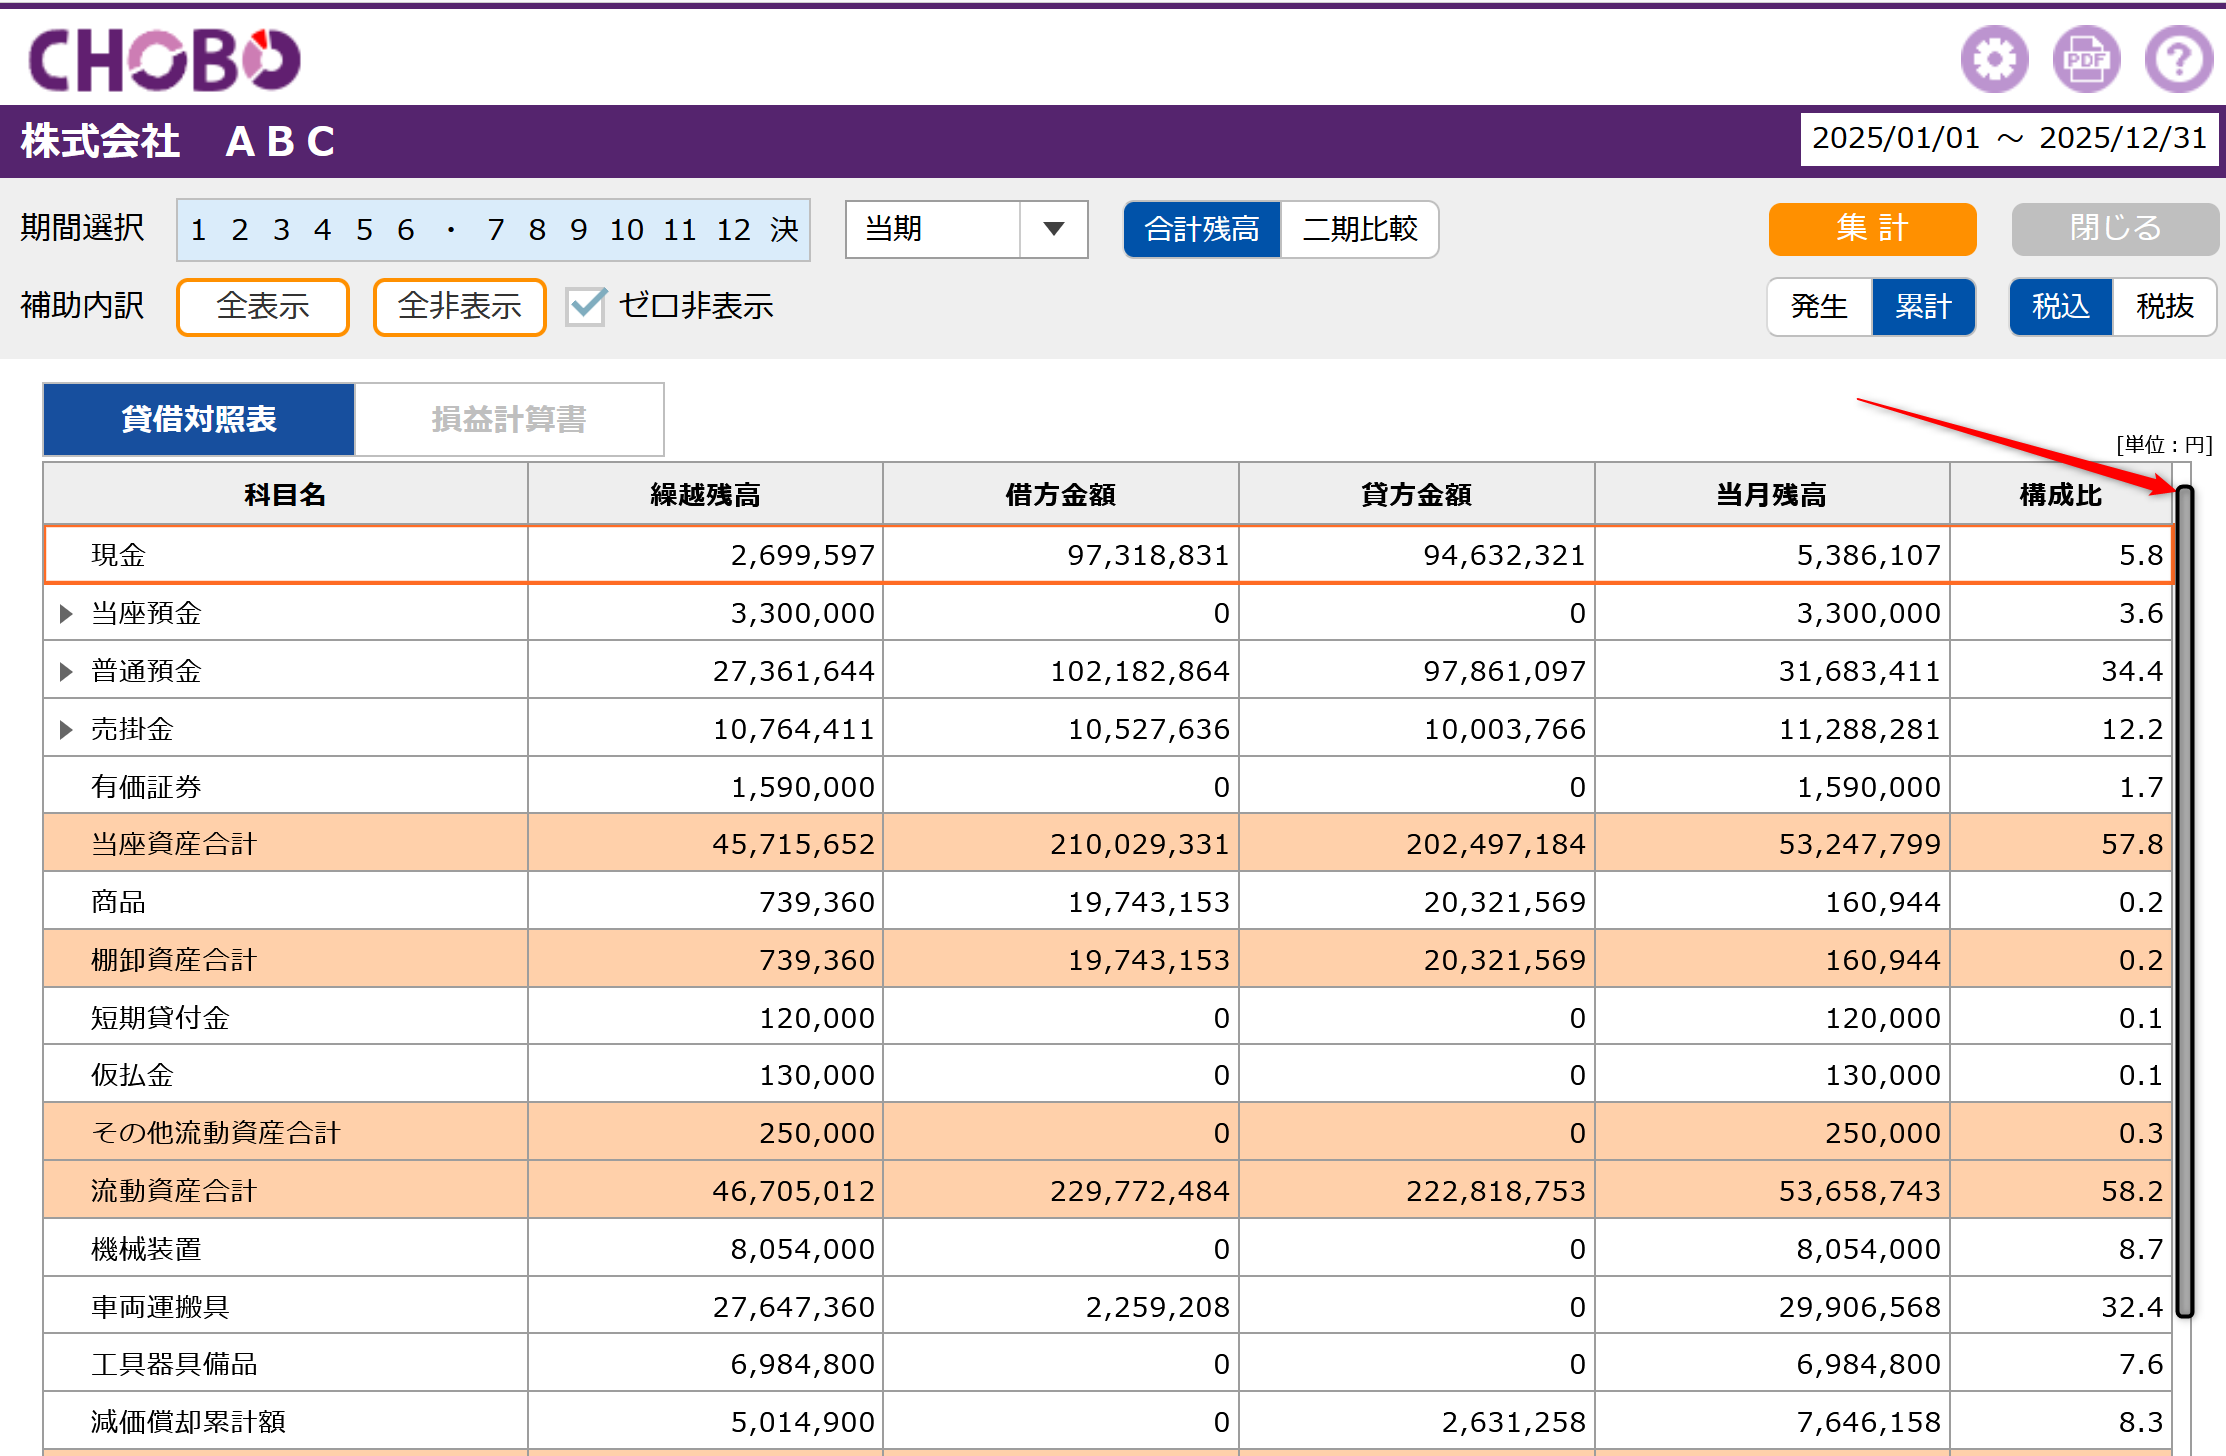This screenshot has width=2226, height=1456.
Task: Click the 借方金額 column header
Action: pyautogui.click(x=1061, y=494)
